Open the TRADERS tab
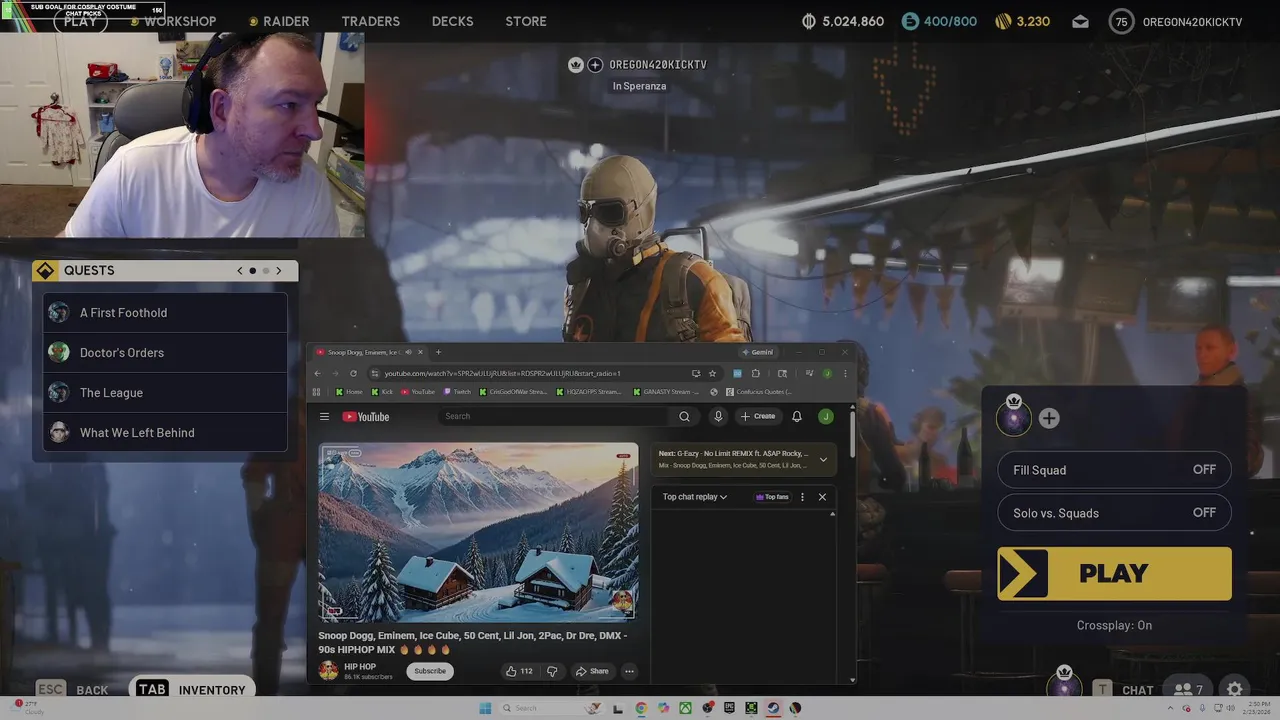Screen dimensions: 1280x720 pos(370,21)
